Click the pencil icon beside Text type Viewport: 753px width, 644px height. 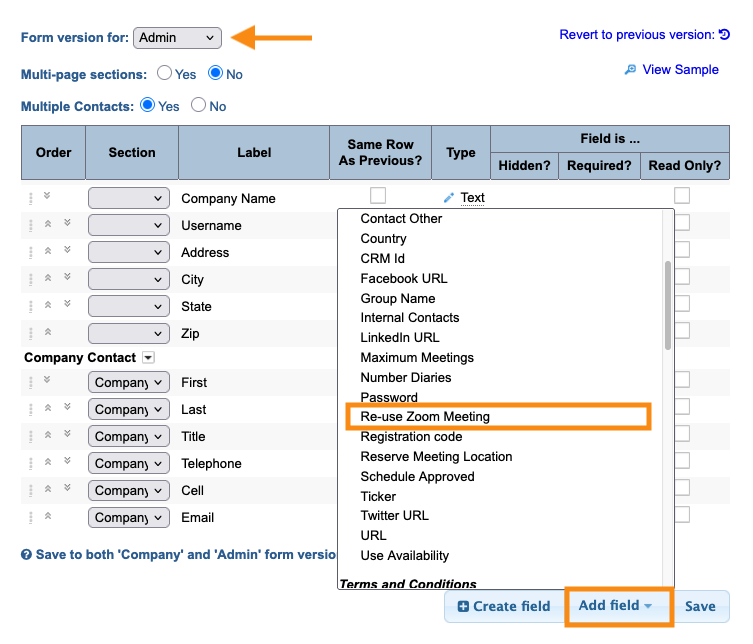pyautogui.click(x=449, y=198)
